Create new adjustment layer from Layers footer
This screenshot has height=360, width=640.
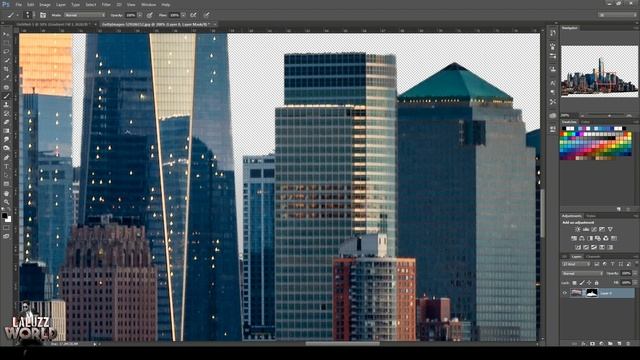(601, 343)
